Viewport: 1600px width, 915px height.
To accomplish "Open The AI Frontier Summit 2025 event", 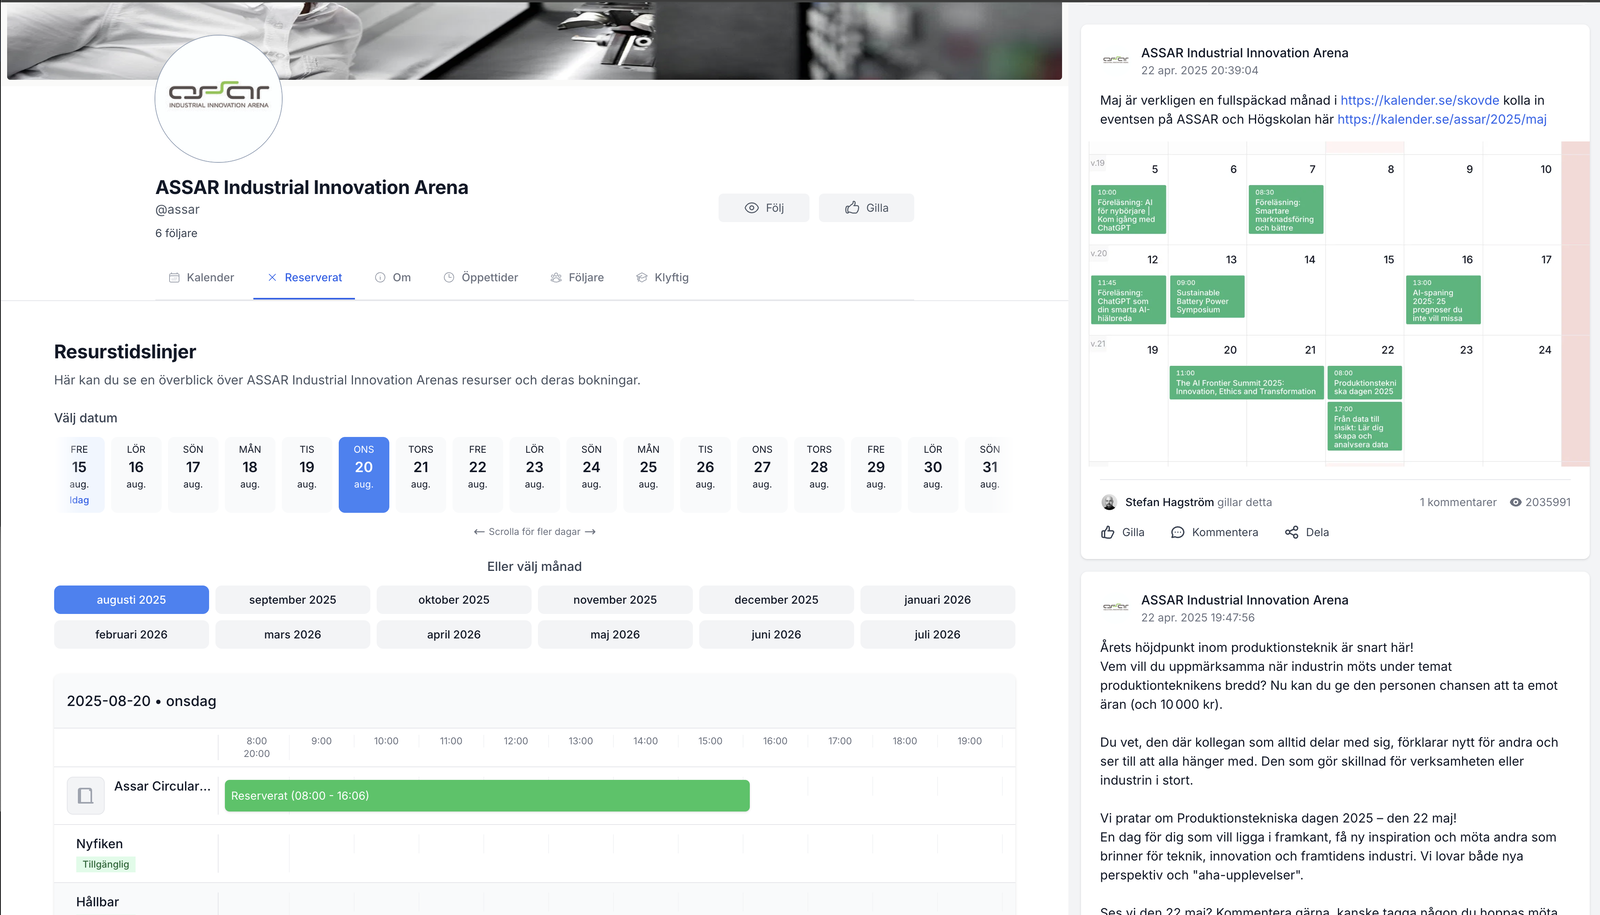I will (x=1245, y=383).
